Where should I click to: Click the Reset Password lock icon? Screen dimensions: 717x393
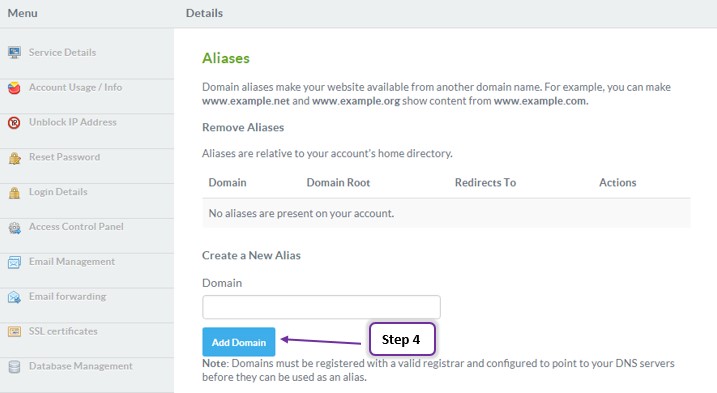tap(14, 158)
